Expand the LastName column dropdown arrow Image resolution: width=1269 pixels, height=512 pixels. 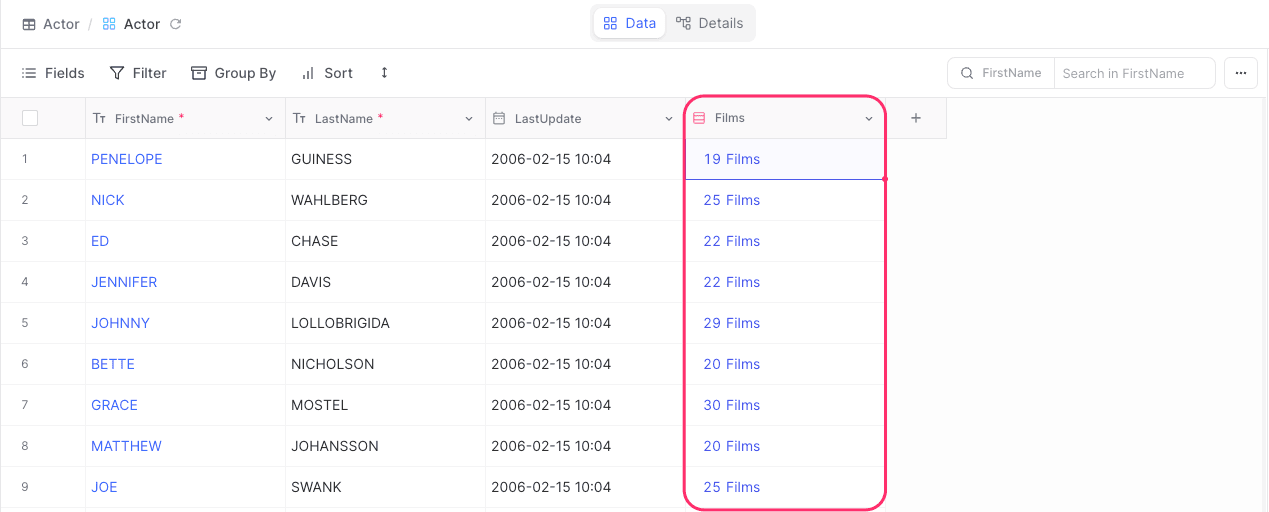tap(468, 119)
